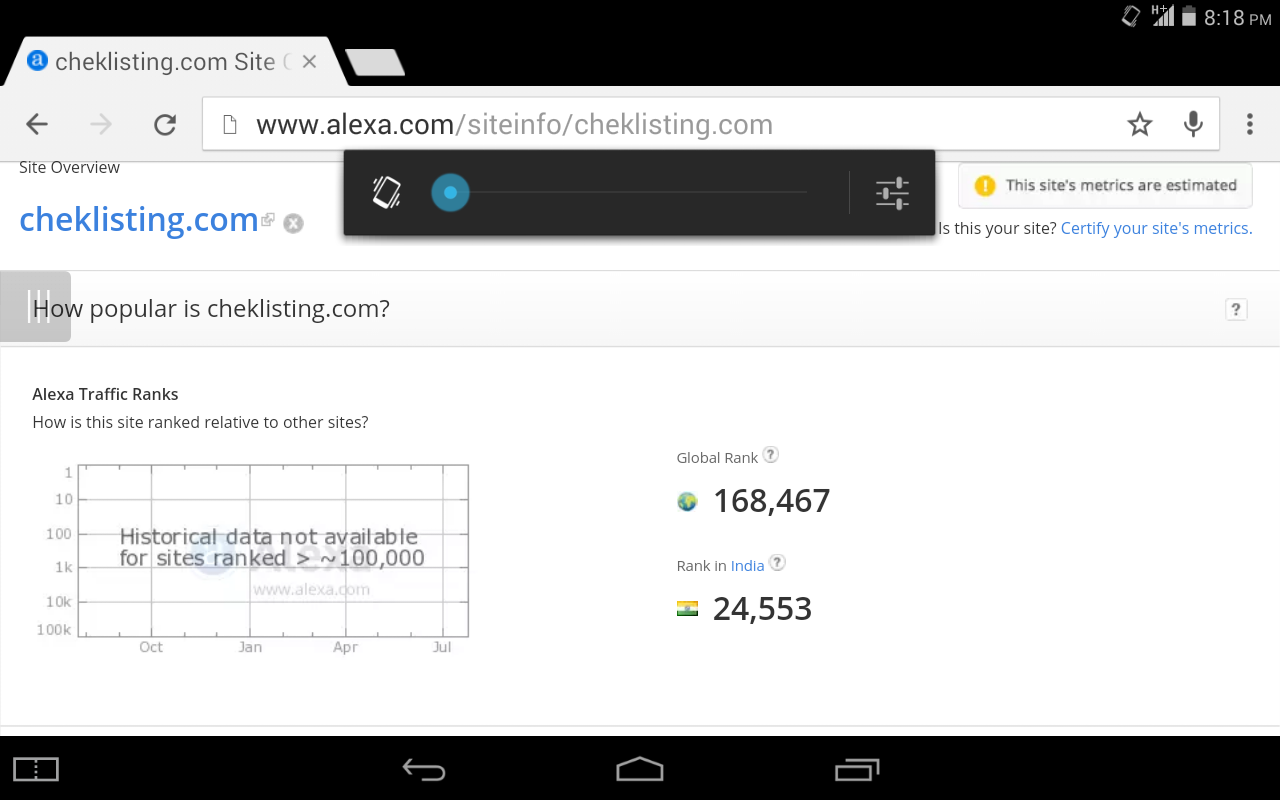Open the cheklisting.com site link
This screenshot has height=800, width=1280.
click(x=139, y=219)
